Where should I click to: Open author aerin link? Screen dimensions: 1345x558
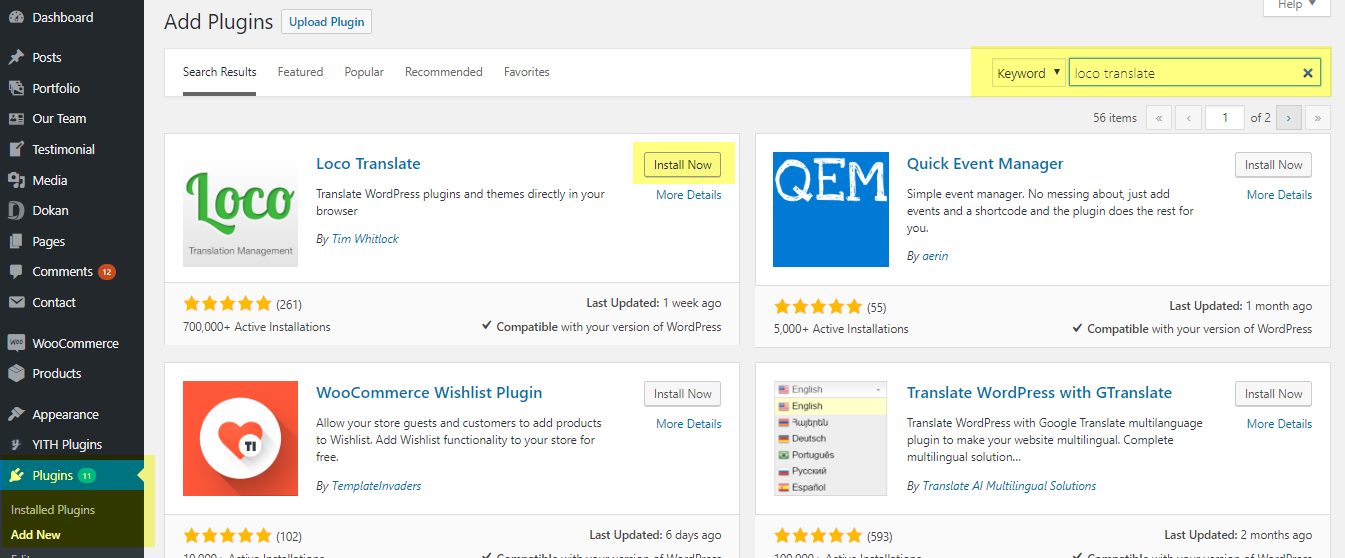click(935, 256)
